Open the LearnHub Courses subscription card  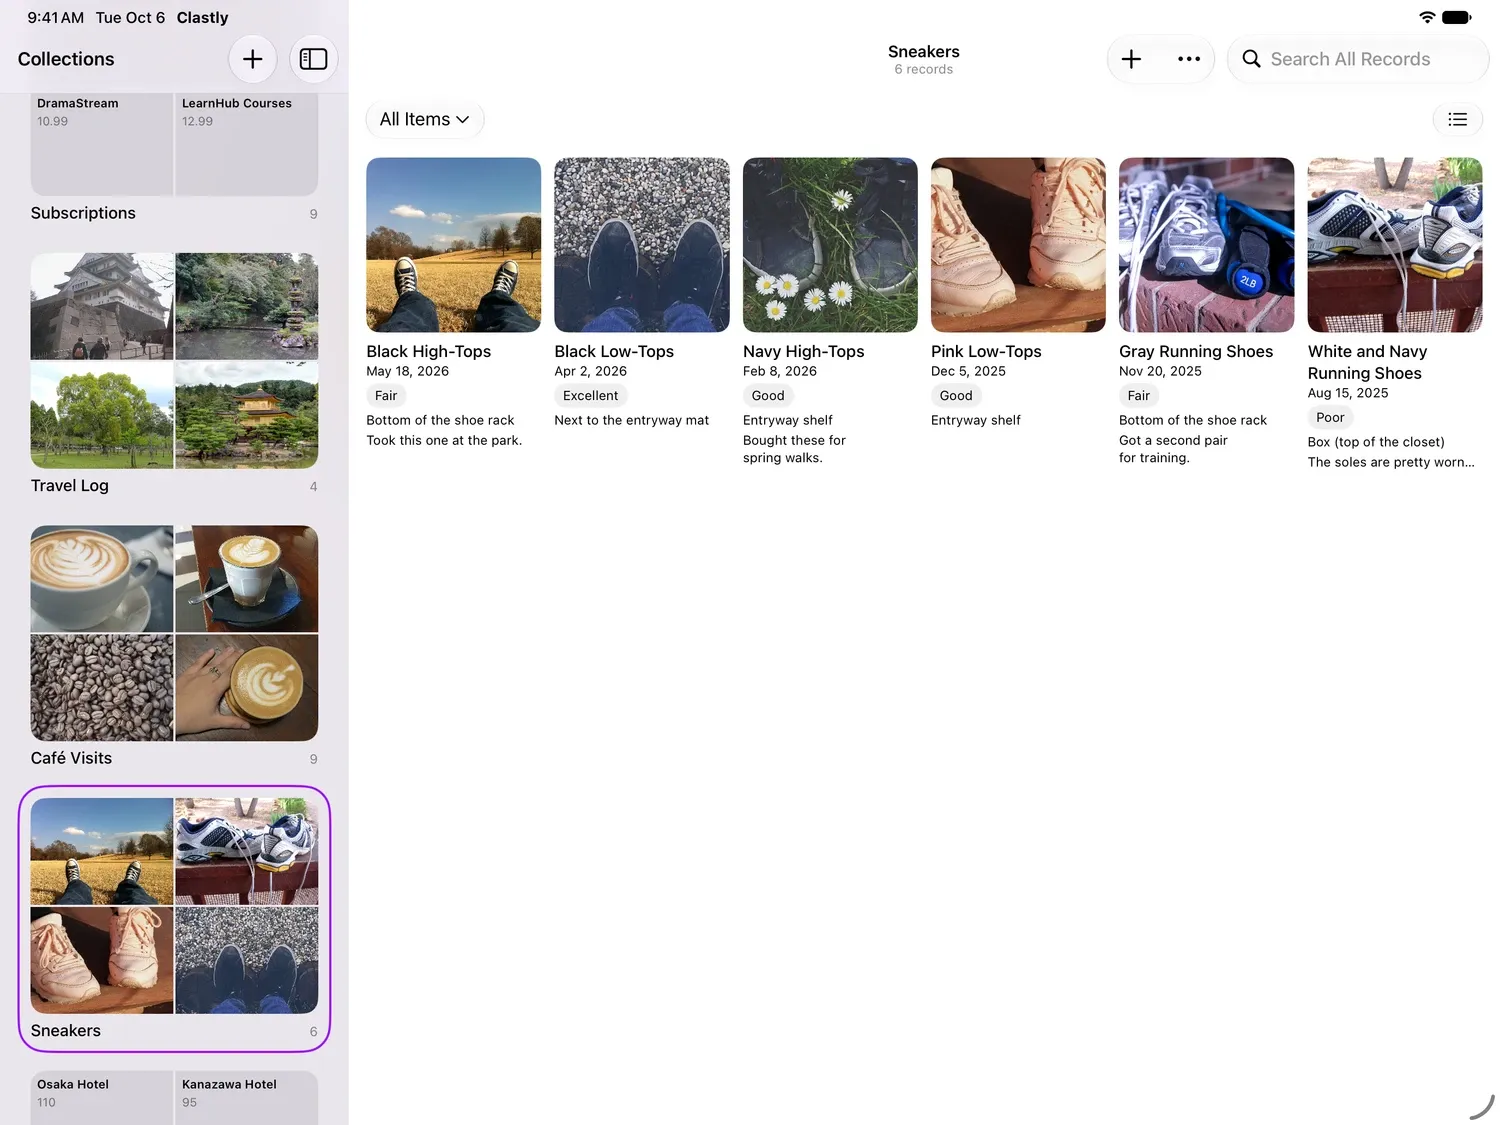(247, 144)
